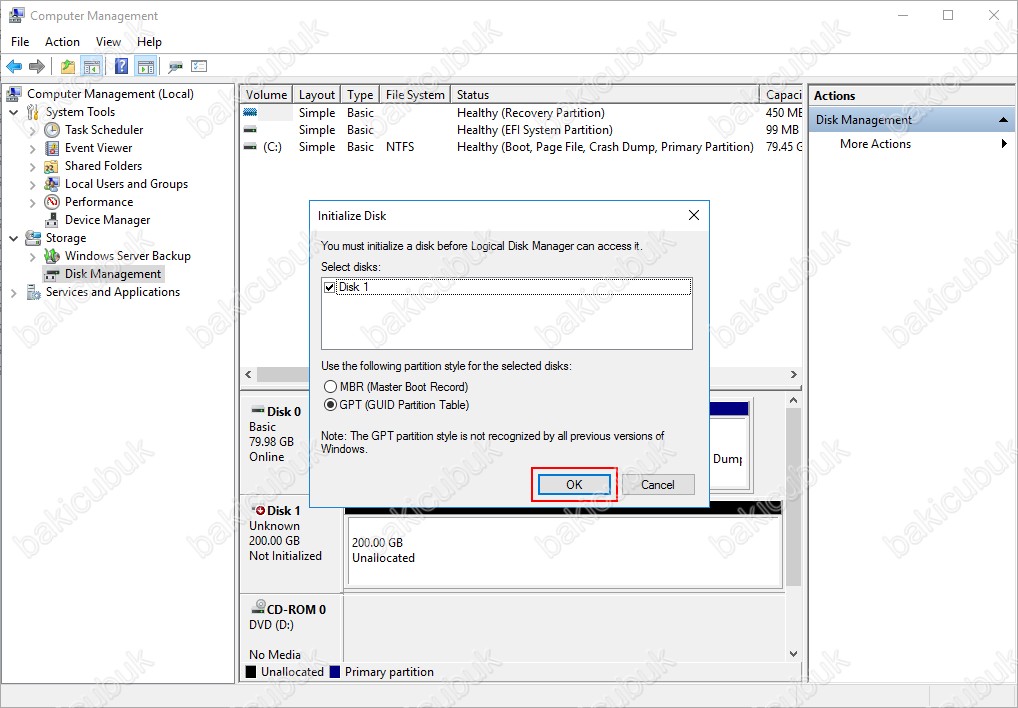Expand the Performance node

point(32,202)
